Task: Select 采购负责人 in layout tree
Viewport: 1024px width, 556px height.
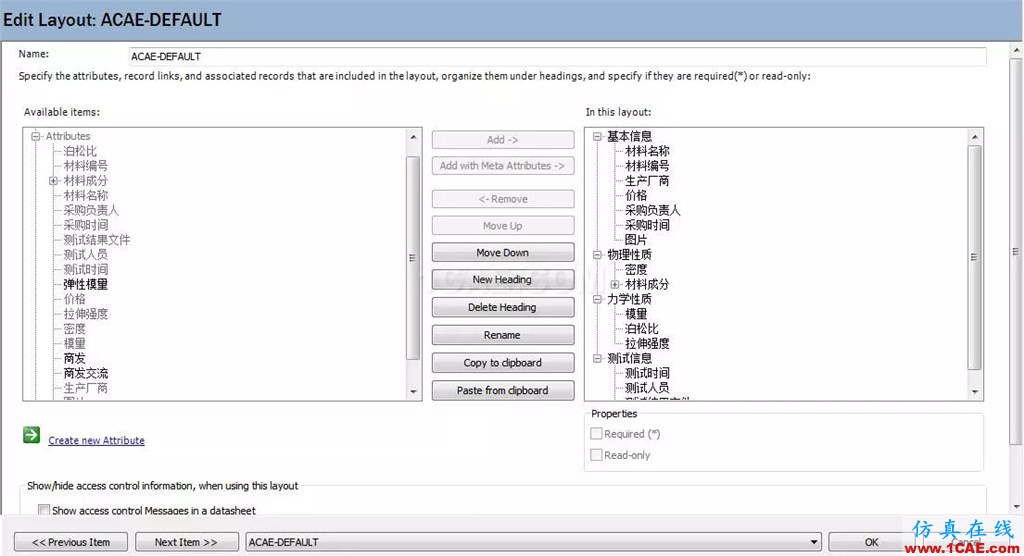Action: coord(652,210)
